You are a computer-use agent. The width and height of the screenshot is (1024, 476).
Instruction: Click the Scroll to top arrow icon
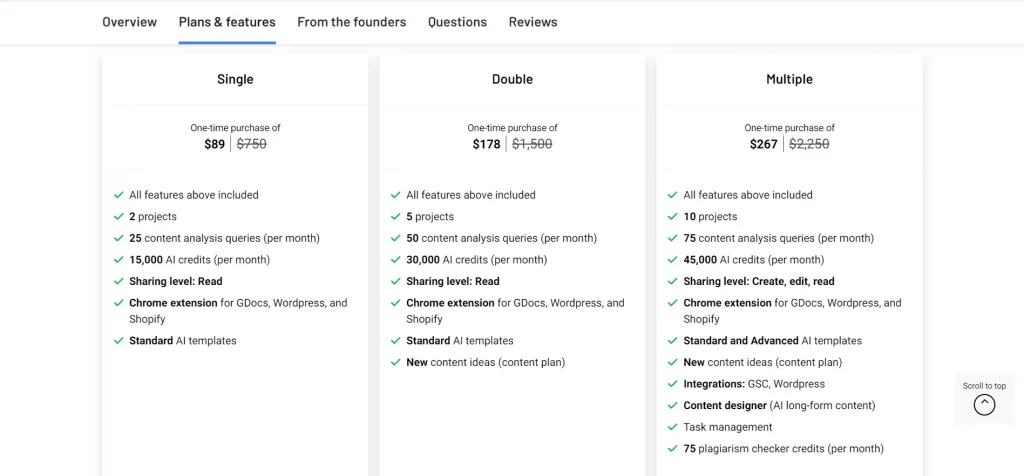point(984,405)
